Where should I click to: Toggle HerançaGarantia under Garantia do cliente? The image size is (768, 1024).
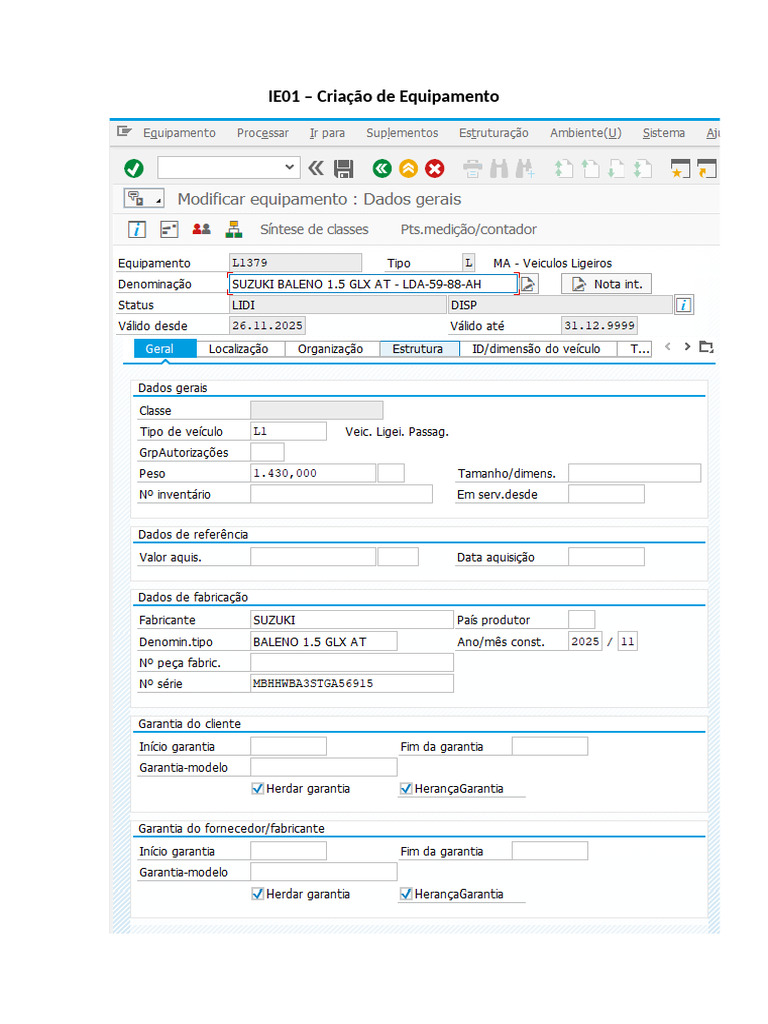coord(406,788)
